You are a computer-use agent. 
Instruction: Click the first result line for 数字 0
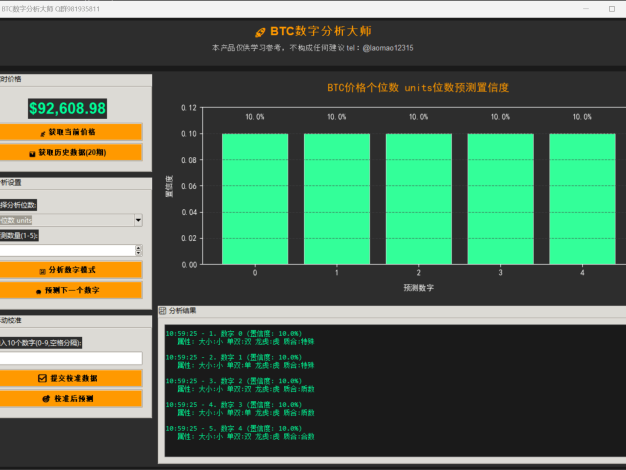click(233, 333)
